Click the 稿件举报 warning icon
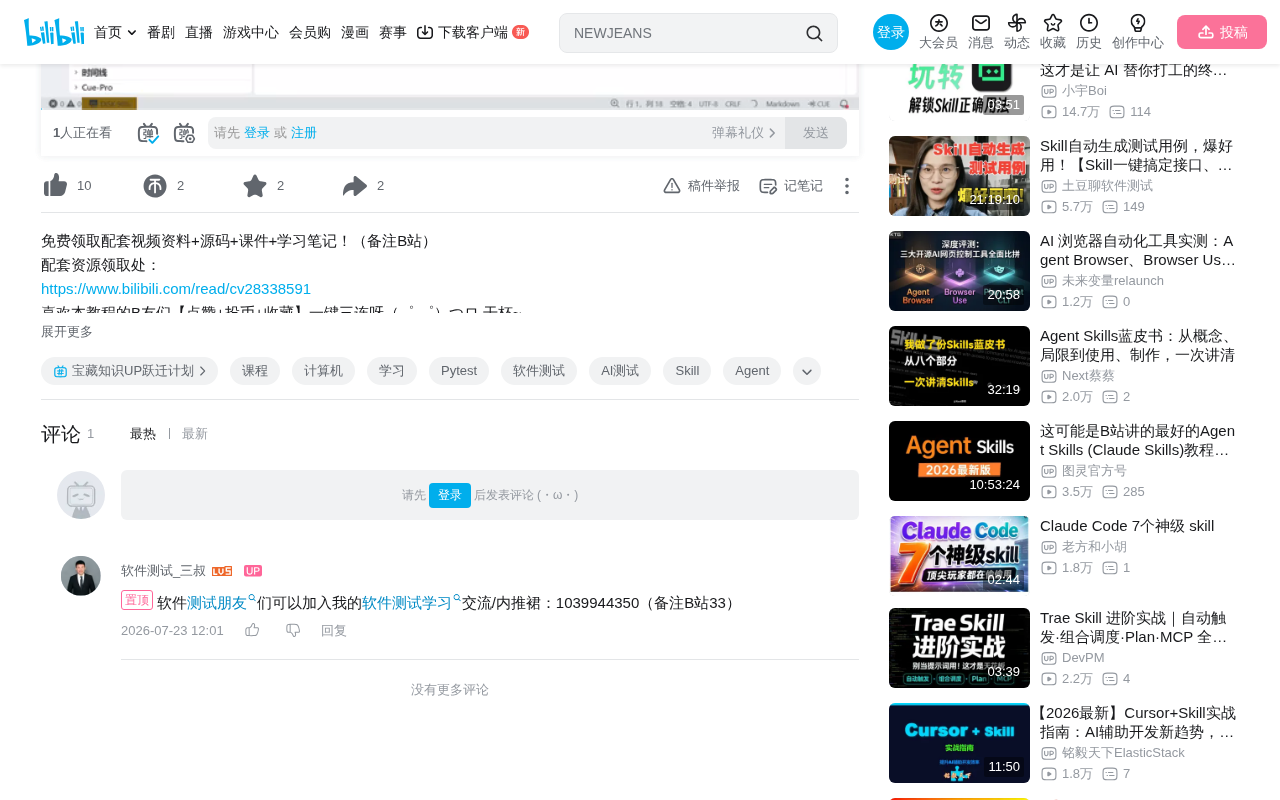The height and width of the screenshot is (800, 1280). [672, 186]
